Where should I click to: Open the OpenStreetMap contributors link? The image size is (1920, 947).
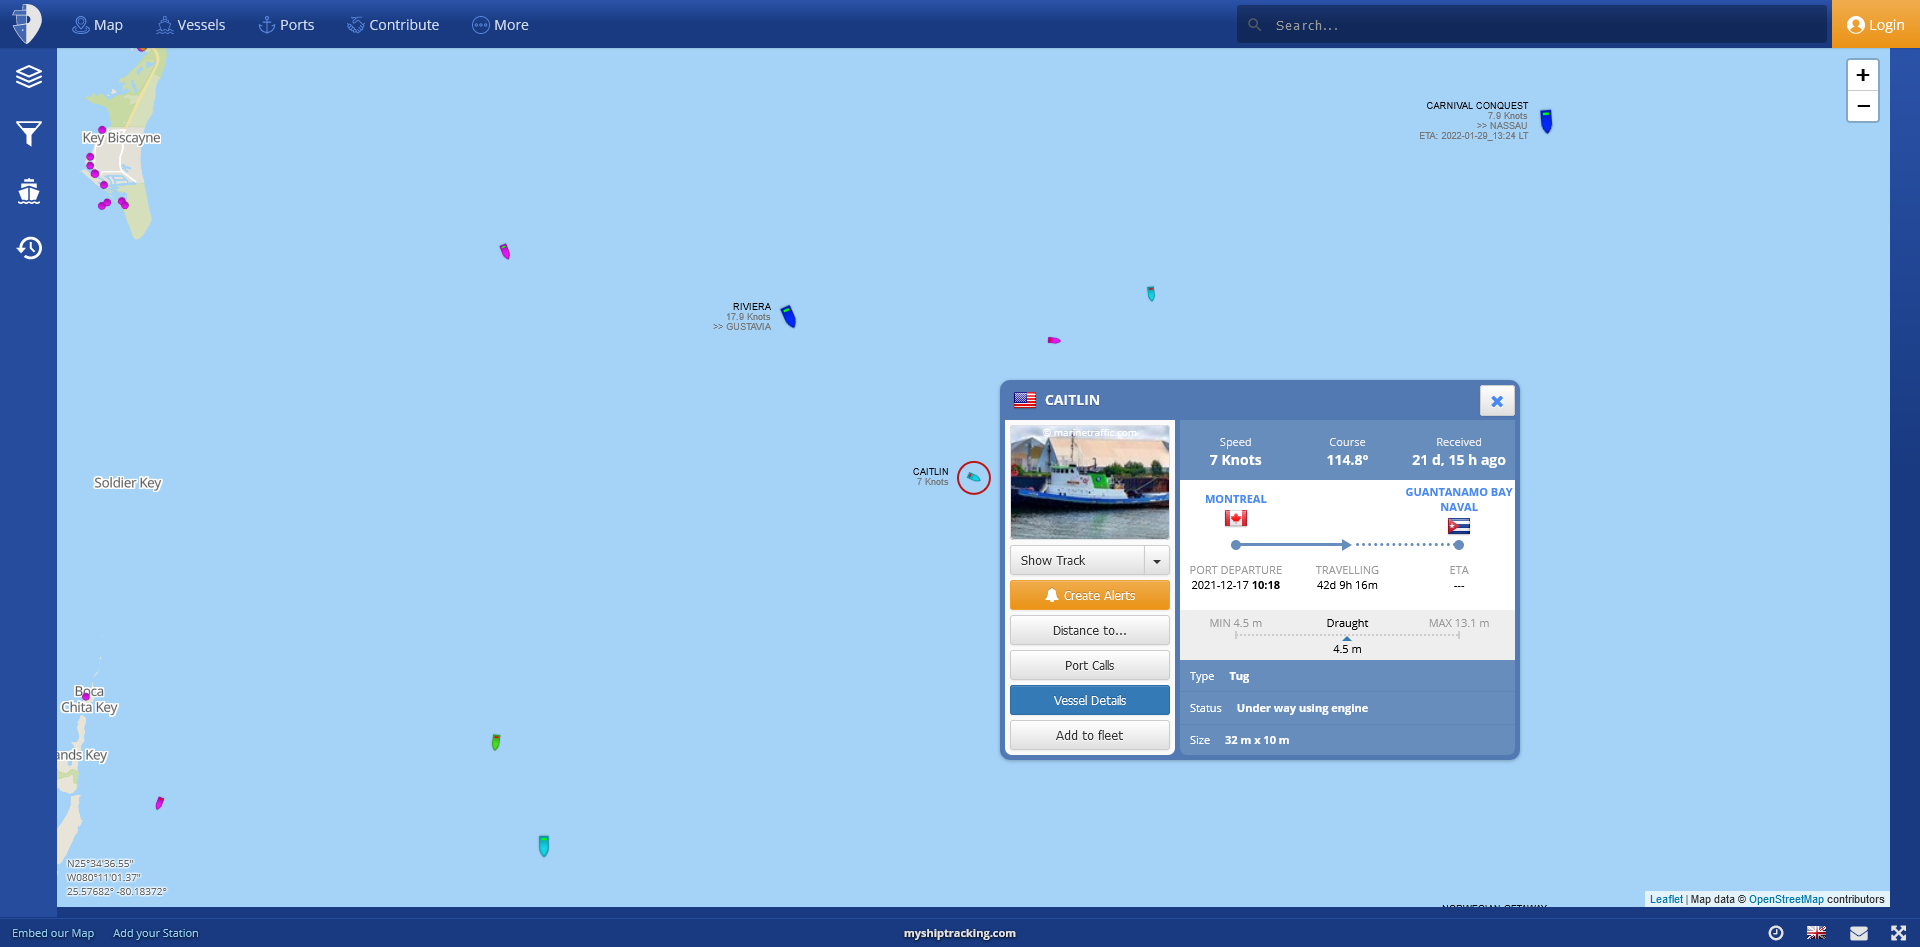(1786, 899)
